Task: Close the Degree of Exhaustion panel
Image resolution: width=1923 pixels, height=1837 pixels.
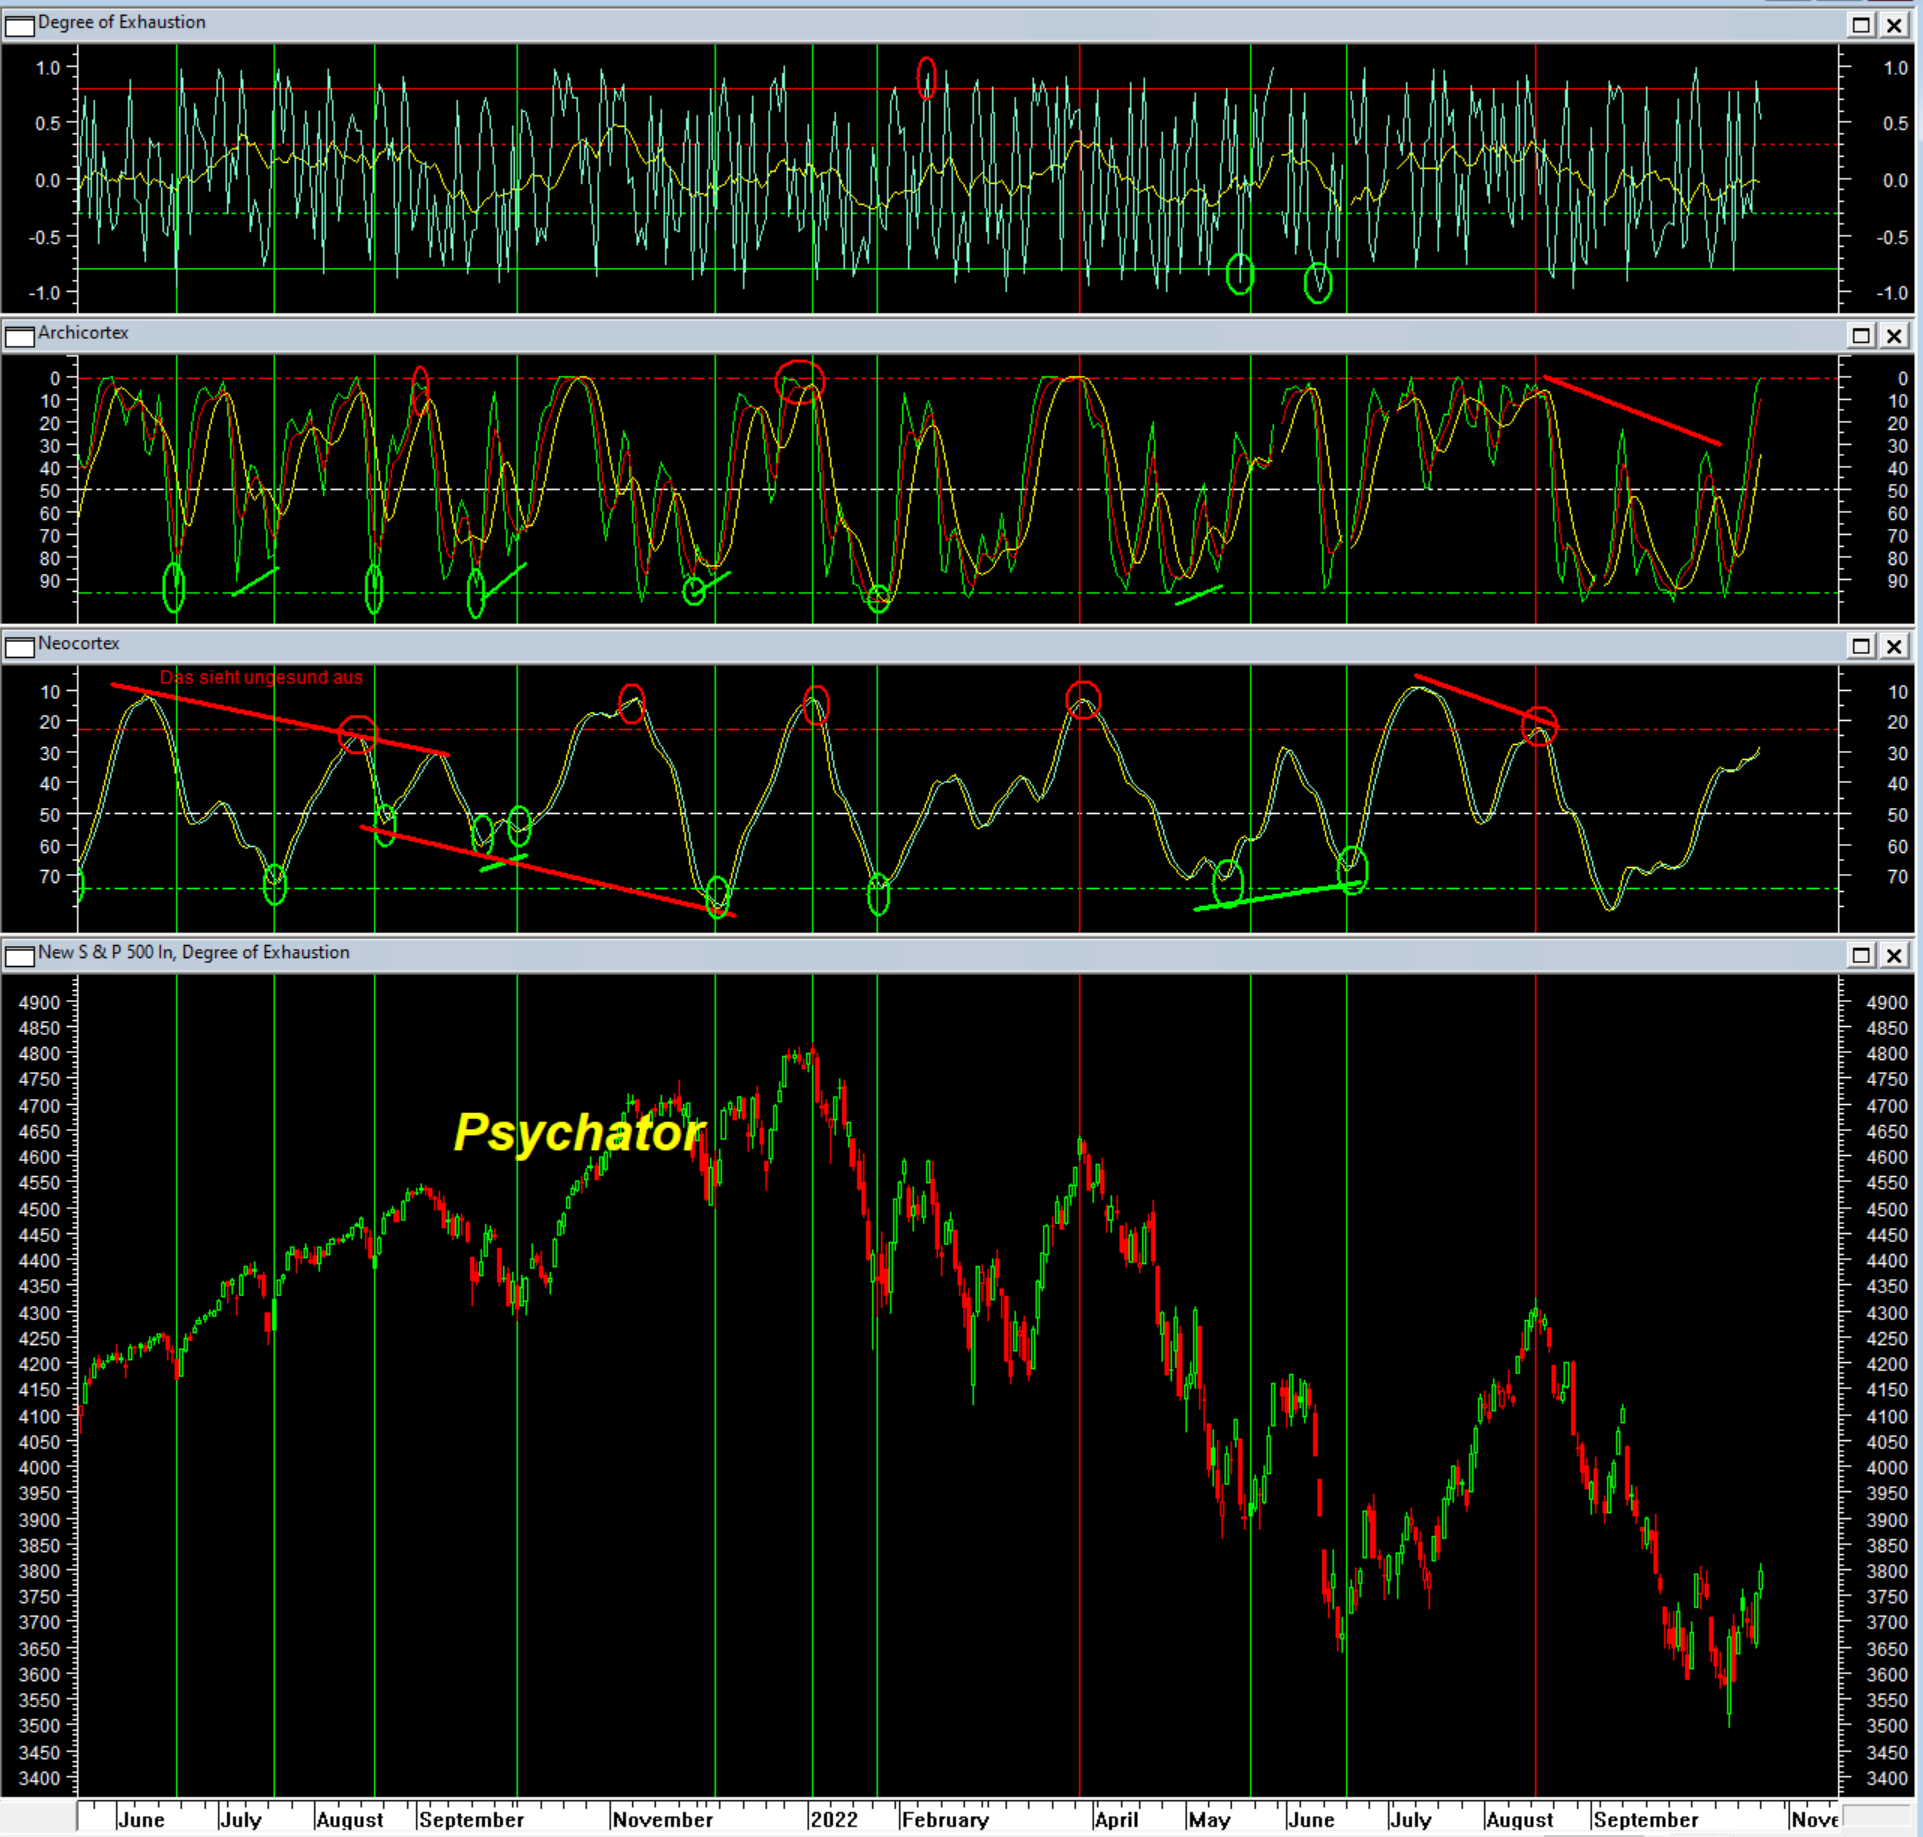Action: tap(1894, 25)
